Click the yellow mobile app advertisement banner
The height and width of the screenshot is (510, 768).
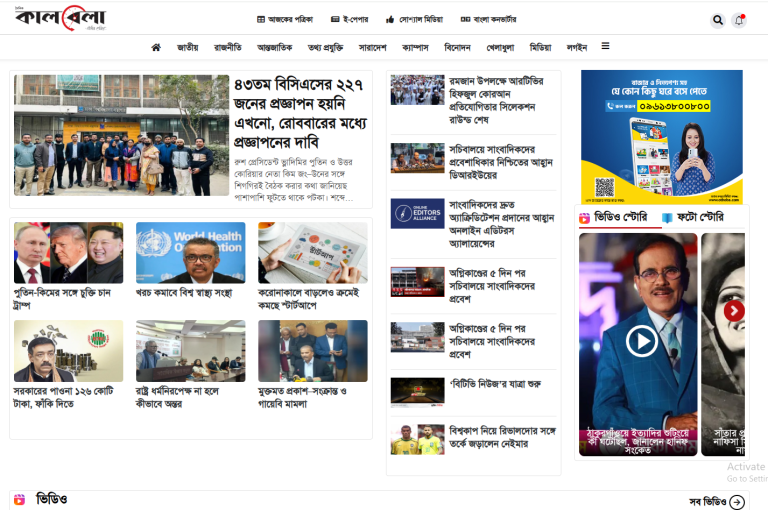661,136
